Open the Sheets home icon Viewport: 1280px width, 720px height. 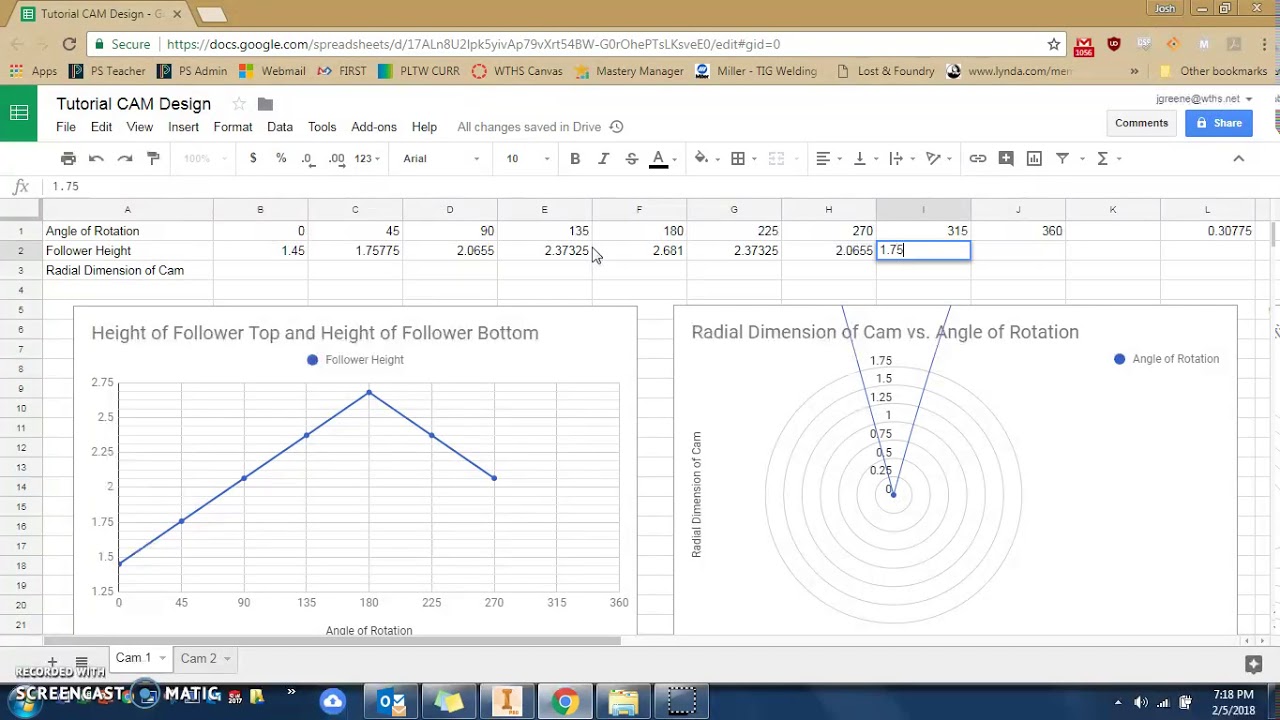point(19,113)
